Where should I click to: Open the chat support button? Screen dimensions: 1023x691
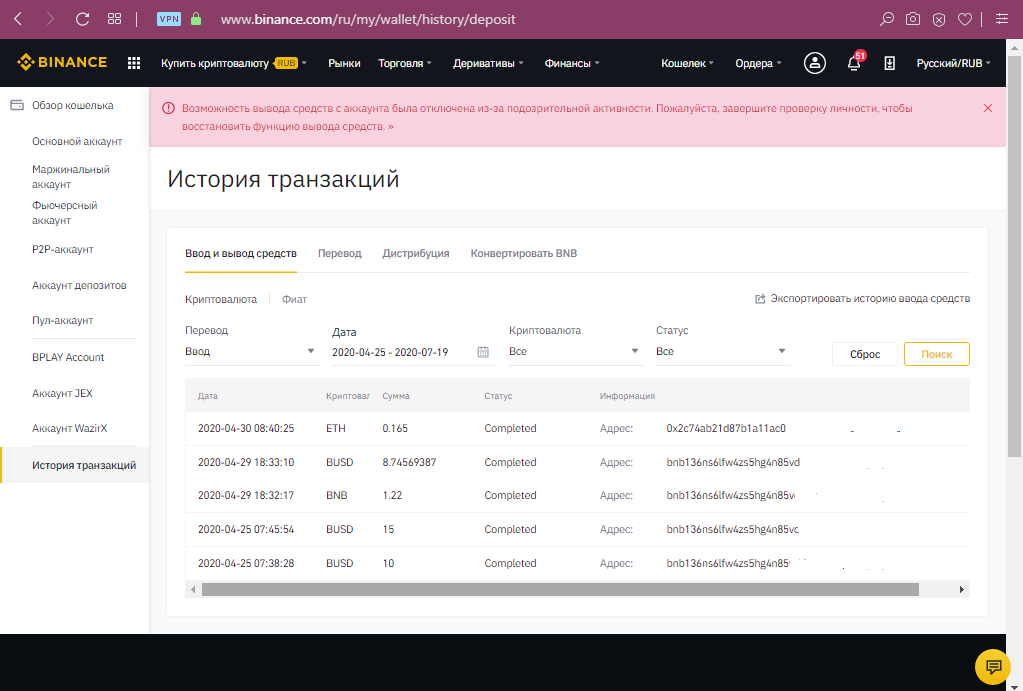click(993, 667)
